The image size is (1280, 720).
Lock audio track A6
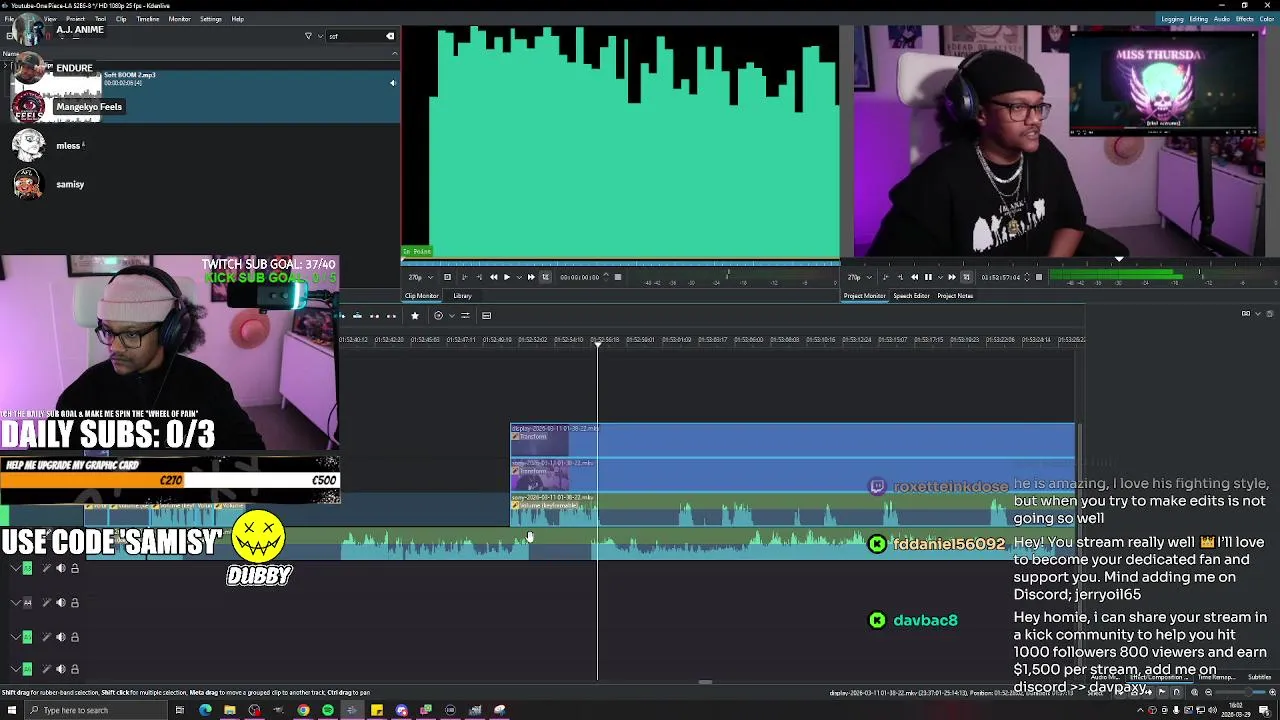pyautogui.click(x=74, y=668)
